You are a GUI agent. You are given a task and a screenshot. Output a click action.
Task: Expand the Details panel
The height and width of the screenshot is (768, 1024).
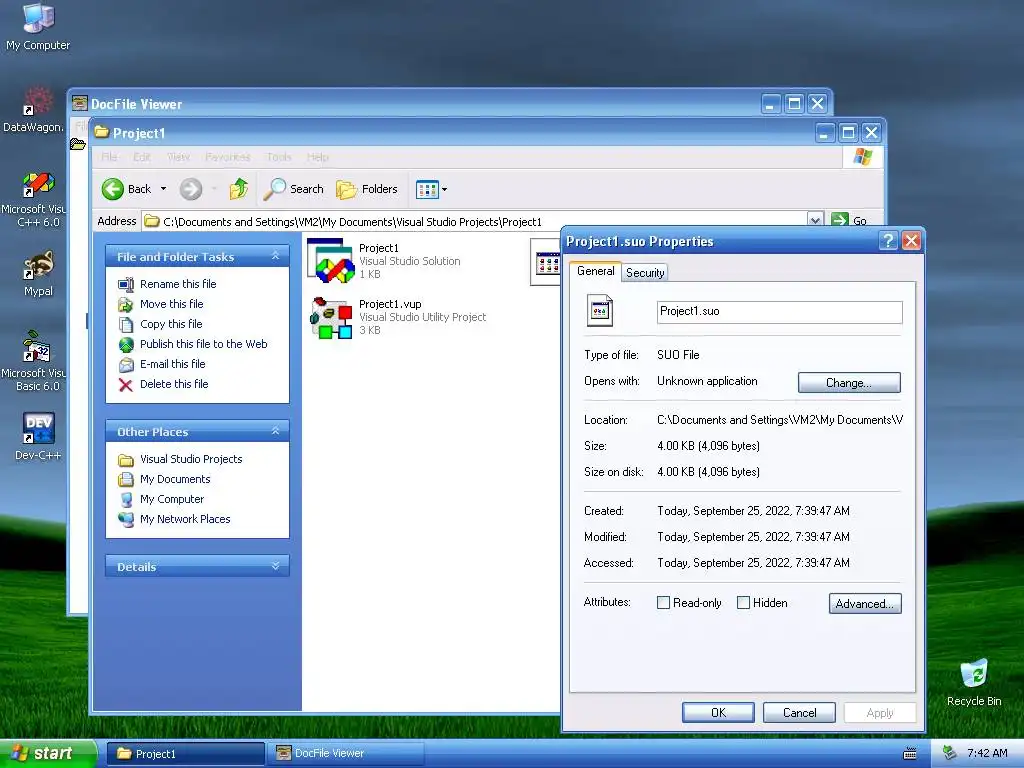pyautogui.click(x=276, y=566)
